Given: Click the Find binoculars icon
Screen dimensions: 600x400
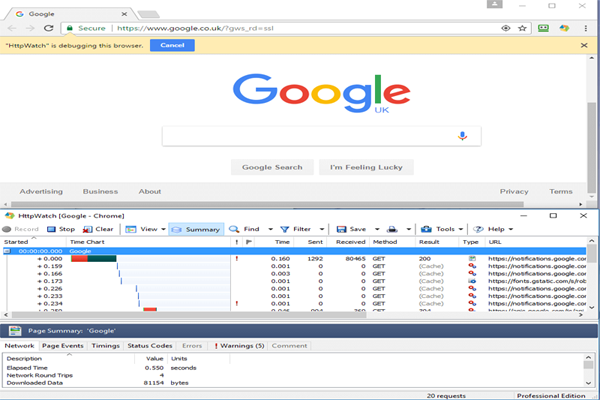Looking at the screenshot, I should click(234, 229).
